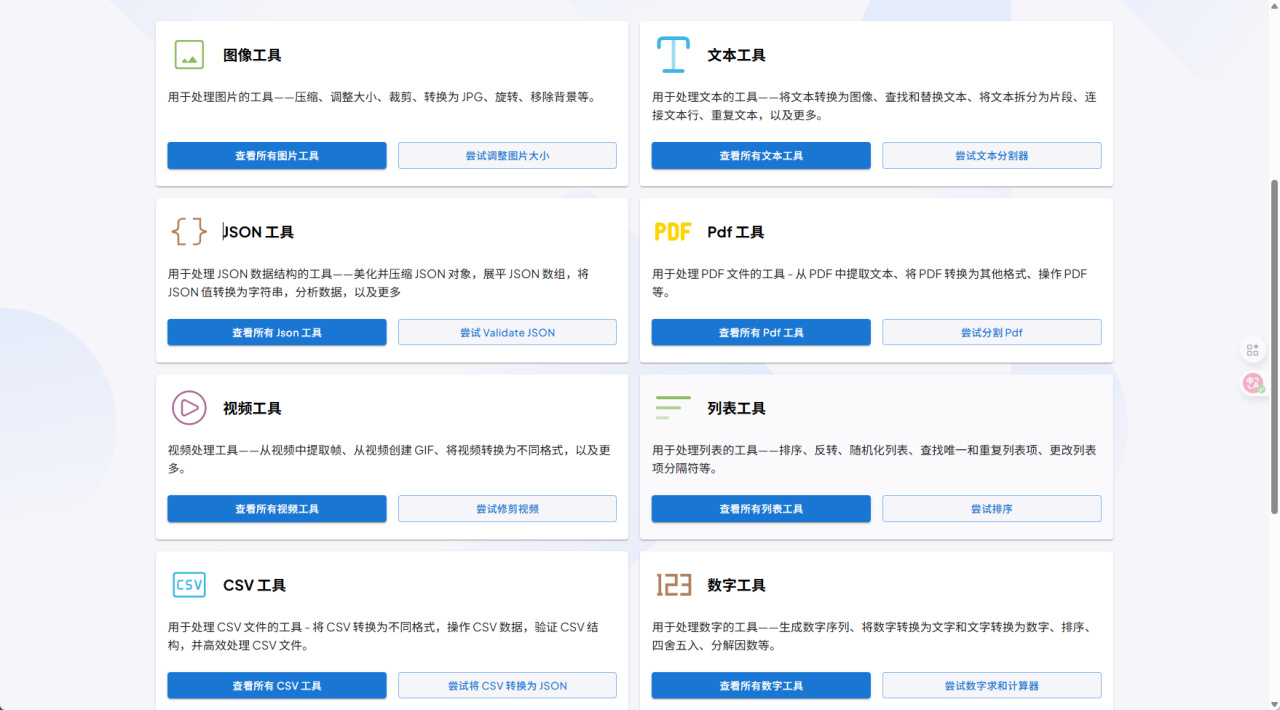Click the pink translate floating icon

click(1253, 383)
